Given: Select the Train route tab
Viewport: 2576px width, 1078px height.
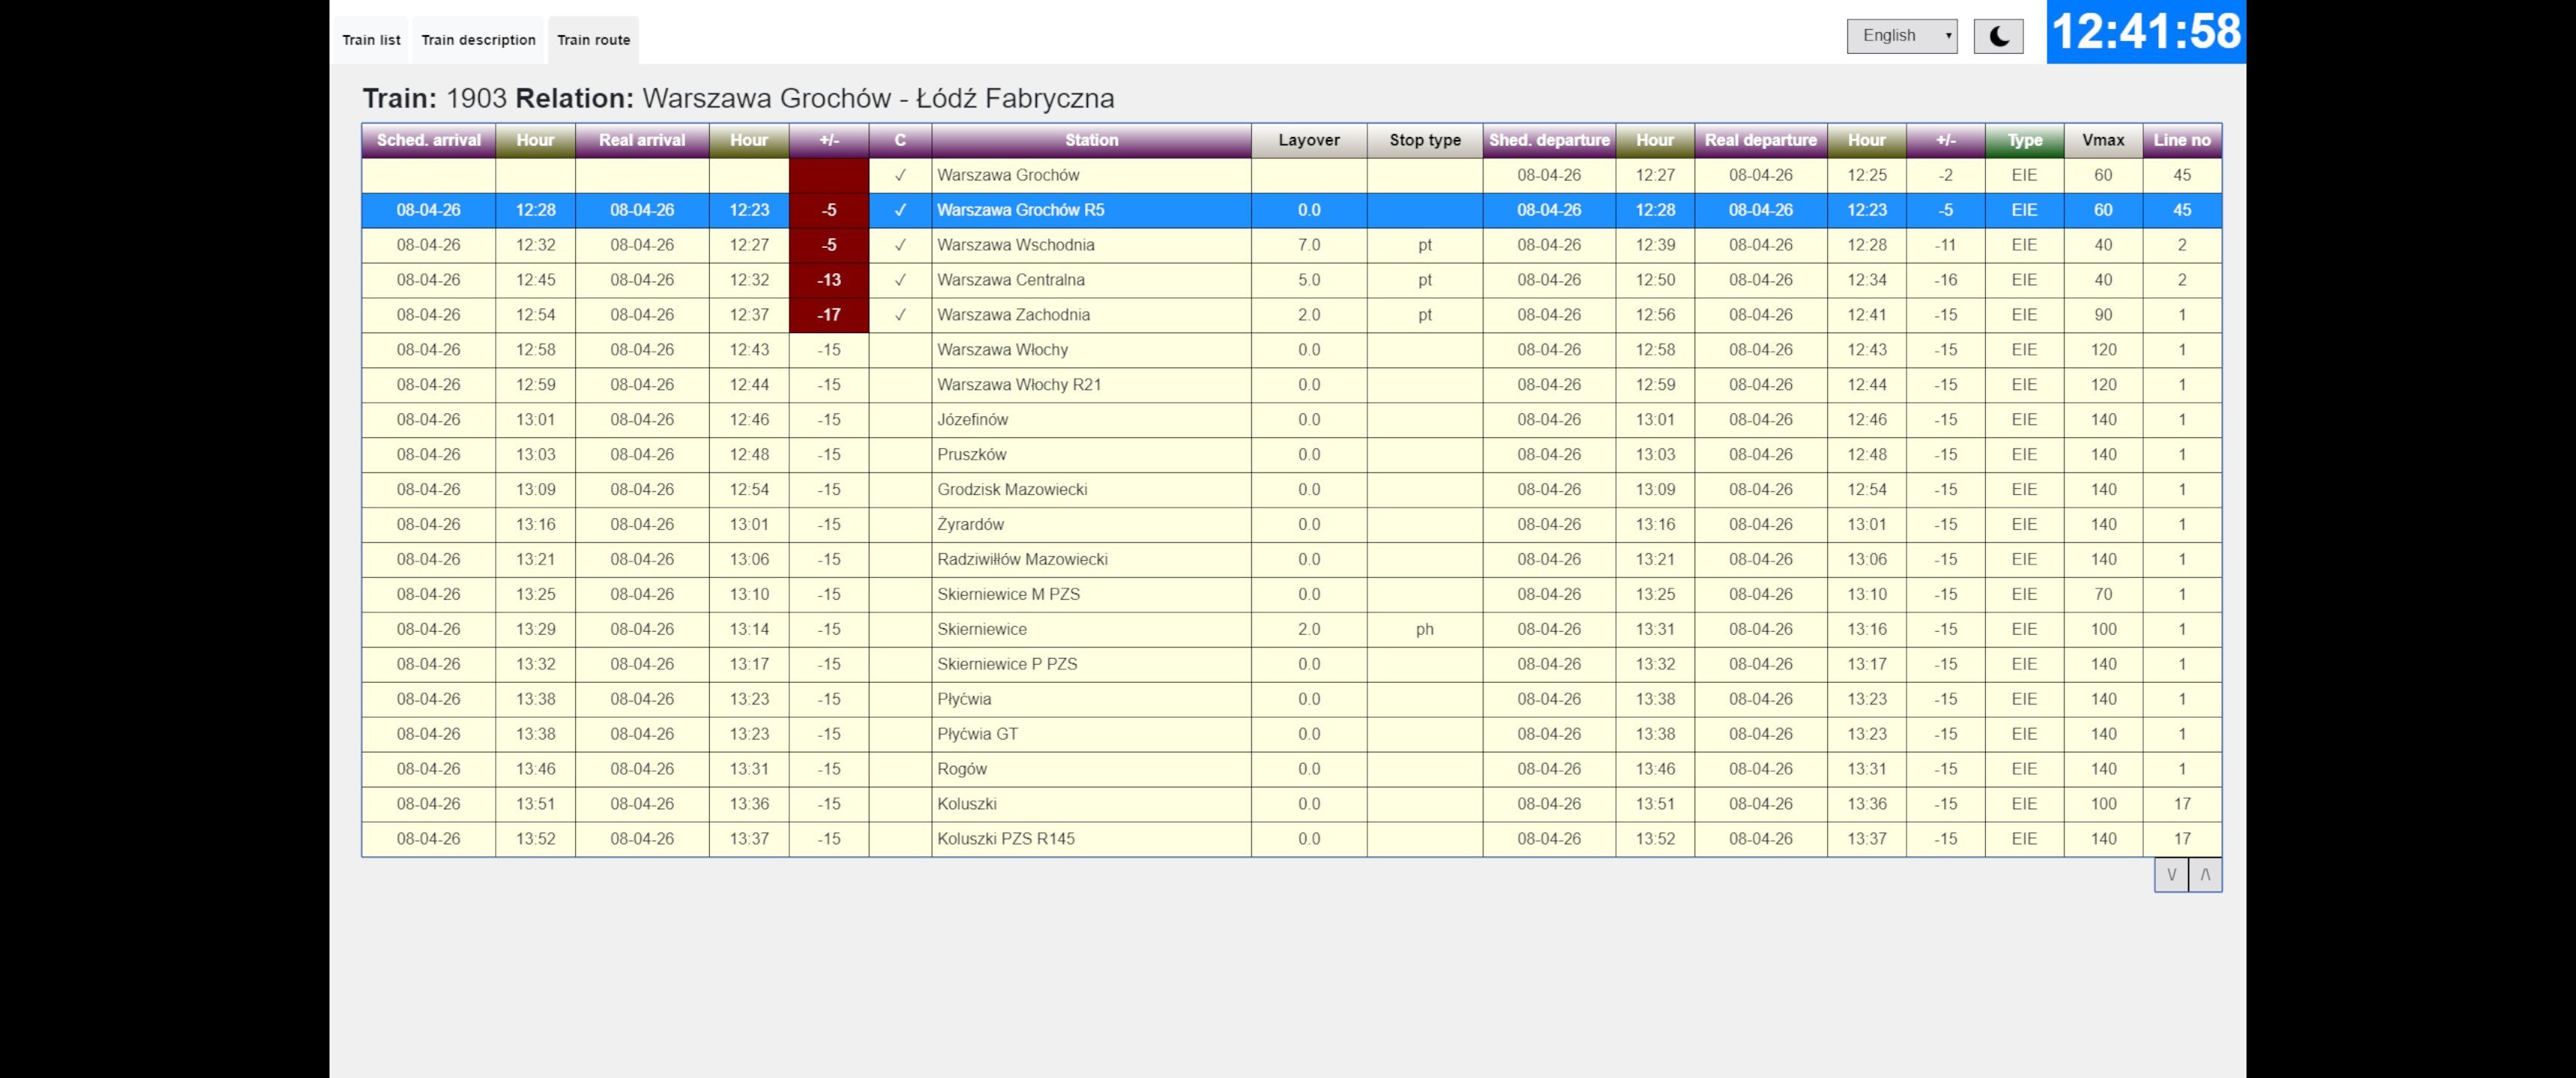Looking at the screenshot, I should 593,40.
